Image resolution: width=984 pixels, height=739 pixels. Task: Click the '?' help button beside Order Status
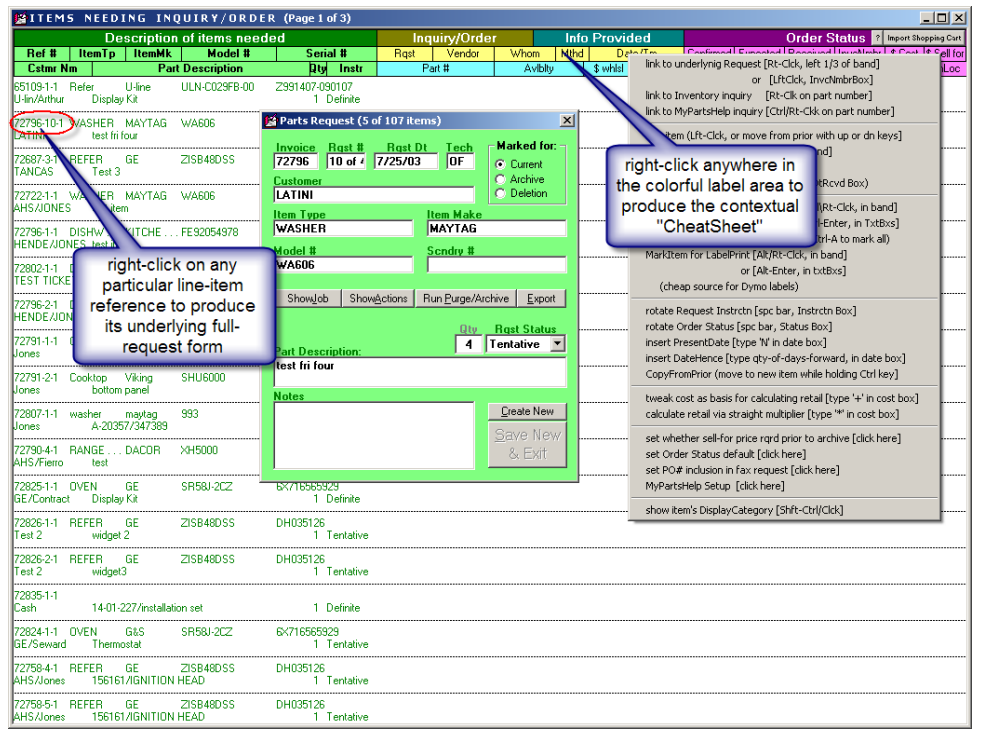coord(878,38)
